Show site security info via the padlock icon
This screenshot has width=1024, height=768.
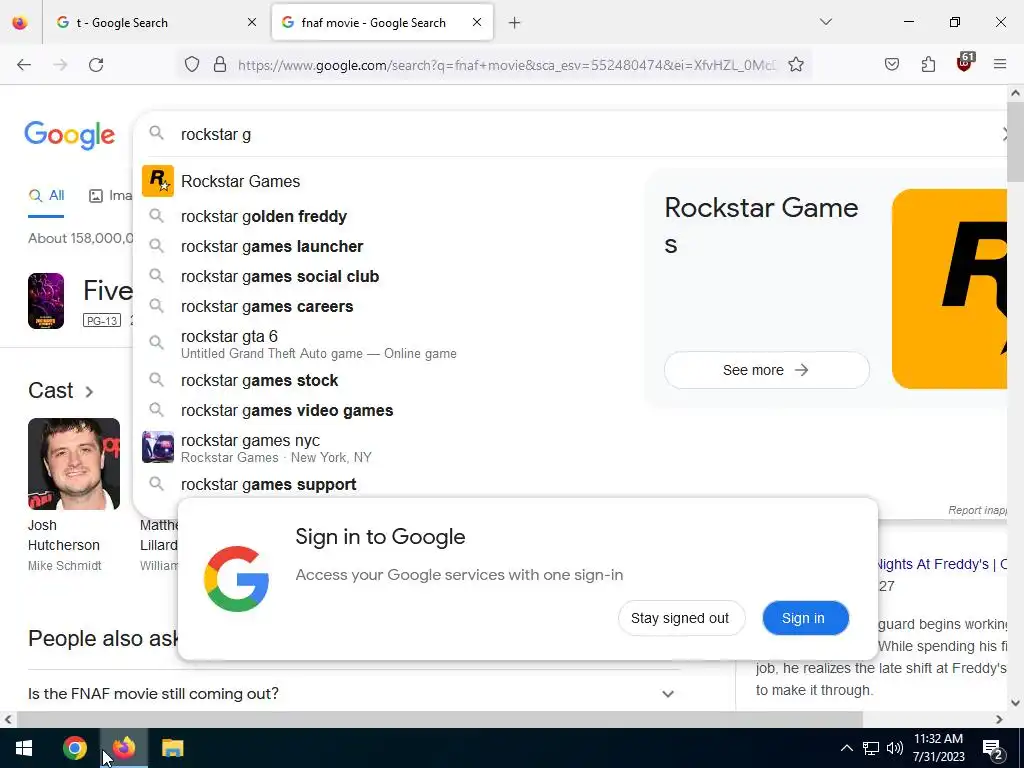click(x=220, y=65)
